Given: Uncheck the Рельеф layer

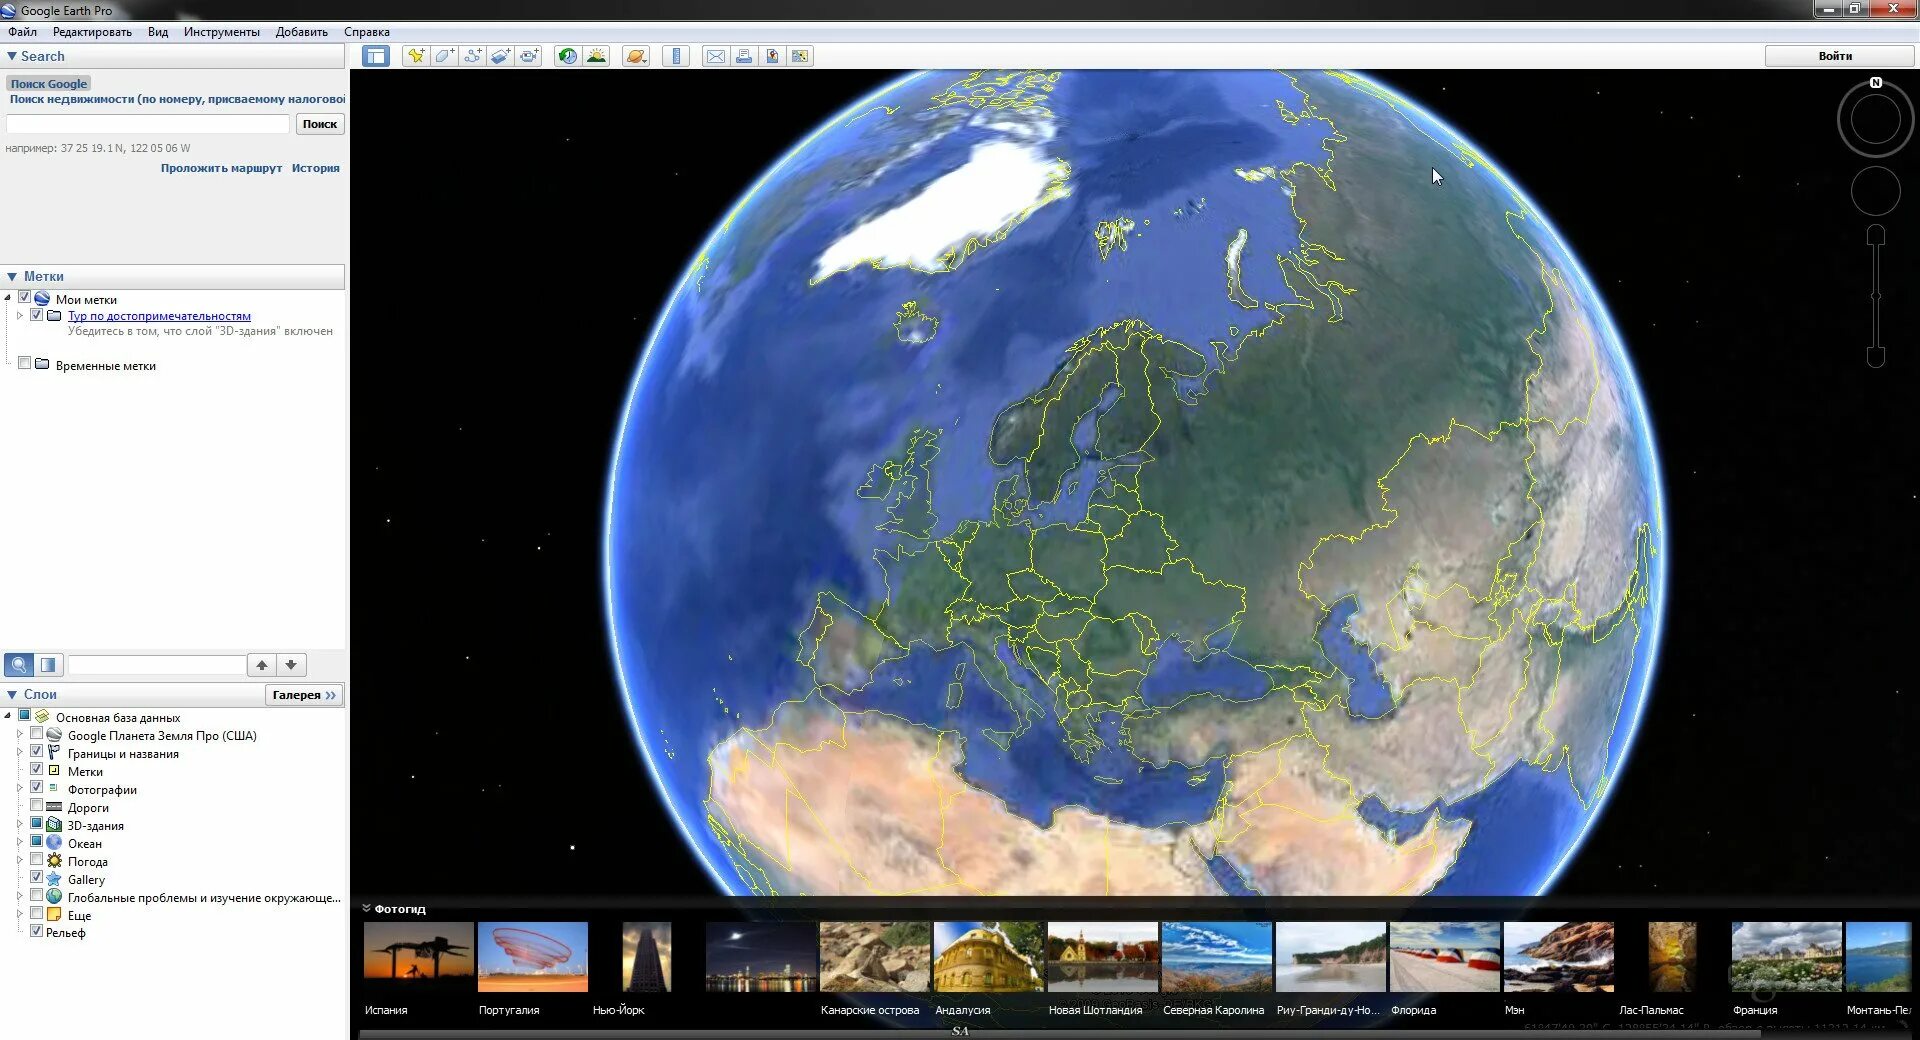Looking at the screenshot, I should click(37, 931).
